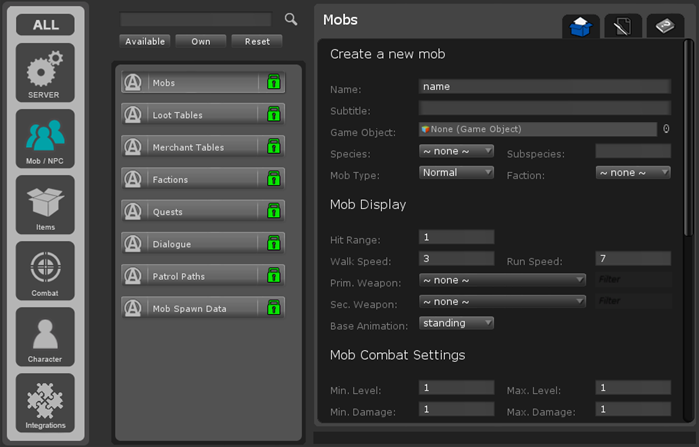Open the Integrations puzzle icon

(45, 402)
